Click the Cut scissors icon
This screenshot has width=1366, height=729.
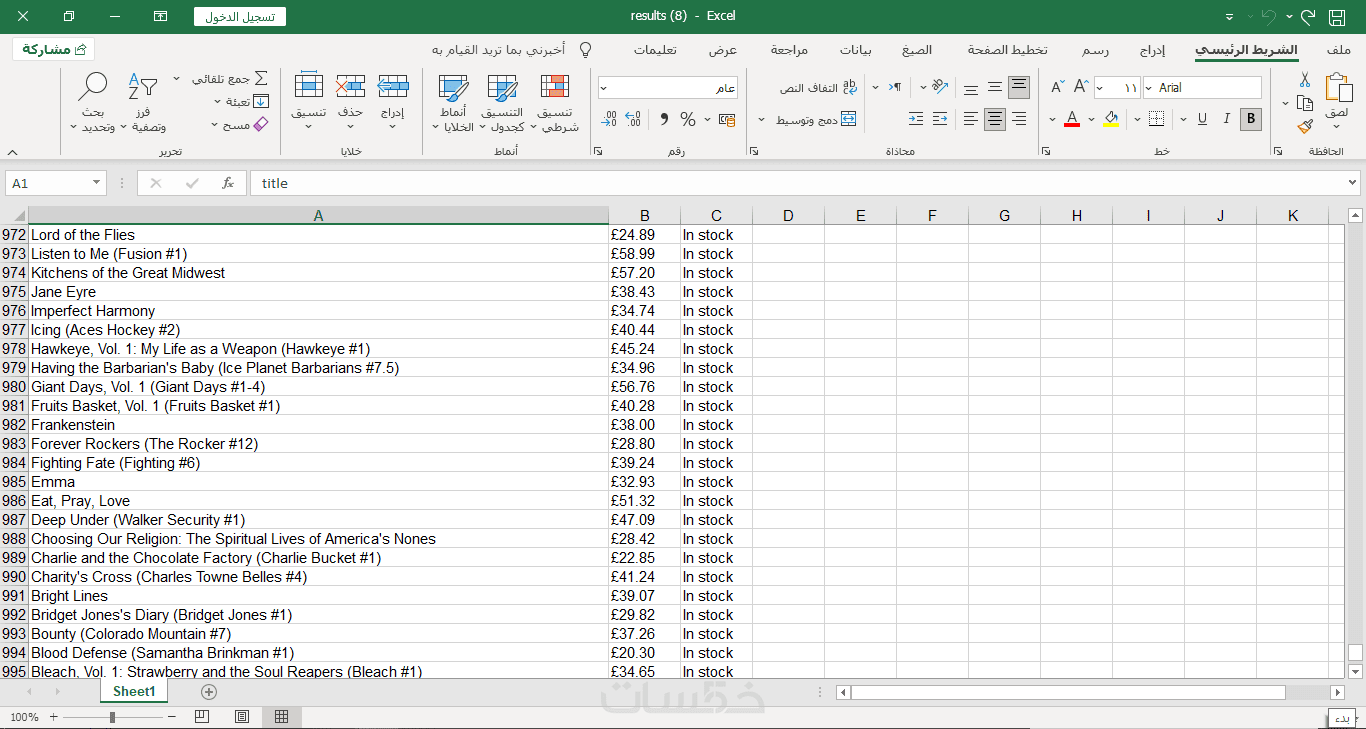1305,80
